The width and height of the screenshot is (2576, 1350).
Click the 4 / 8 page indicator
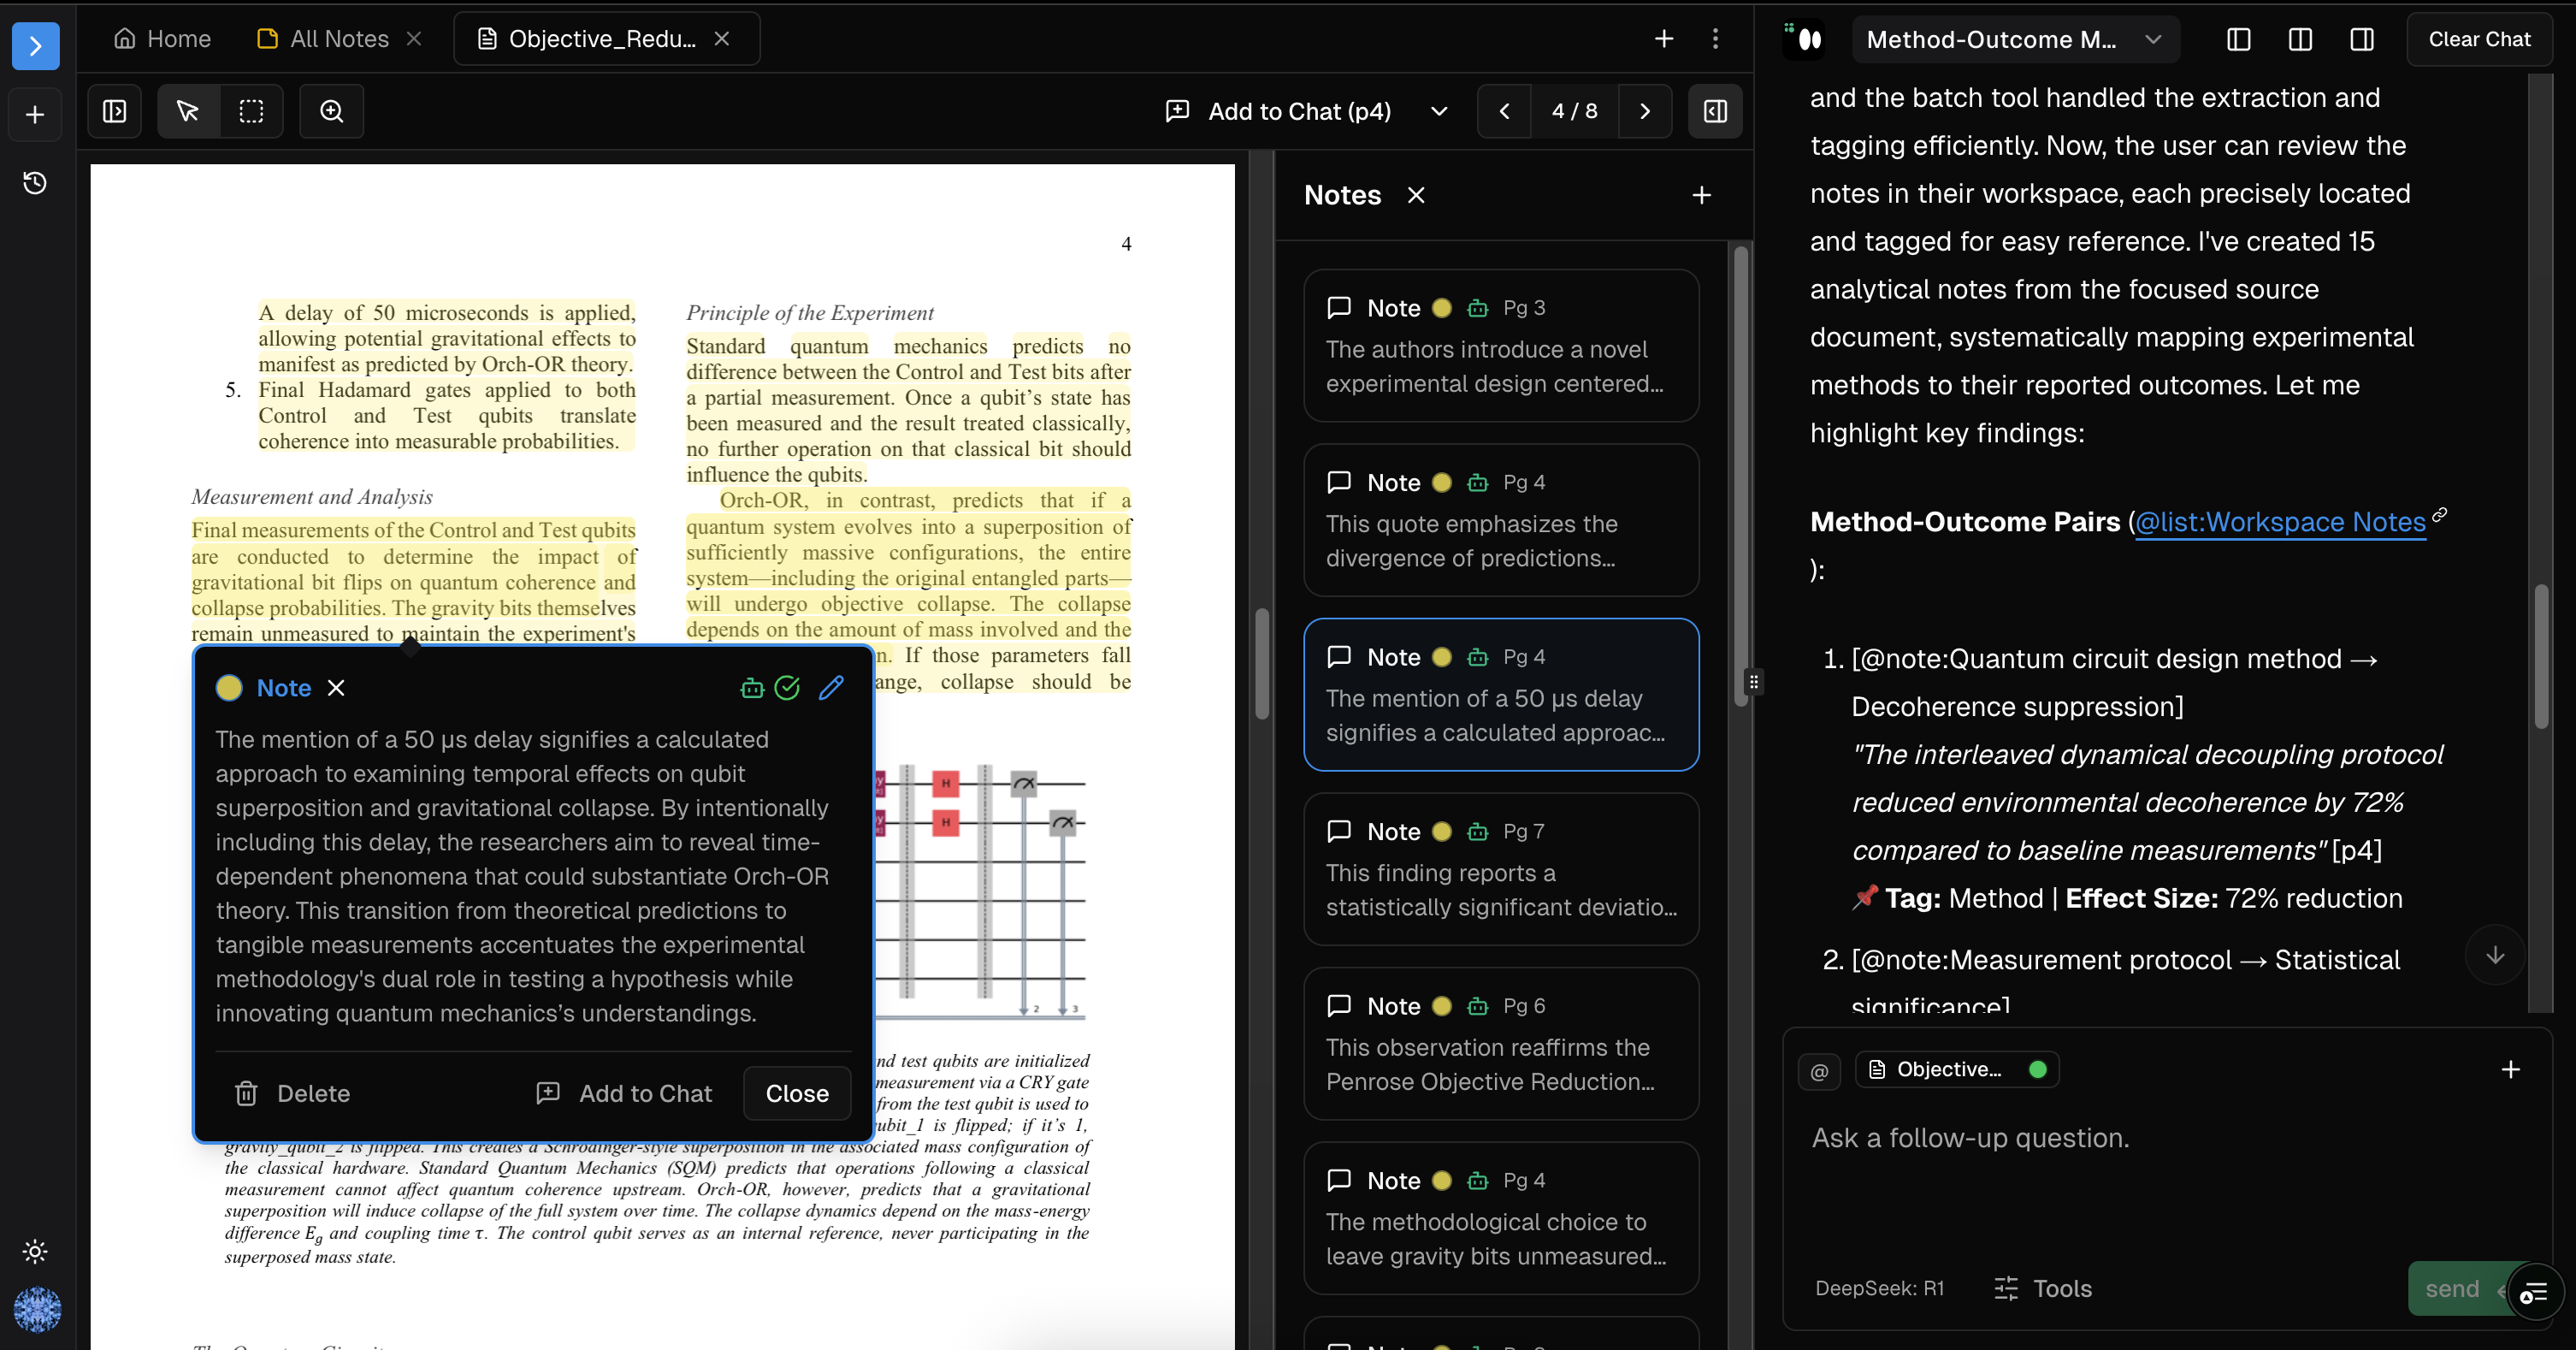pos(1575,111)
